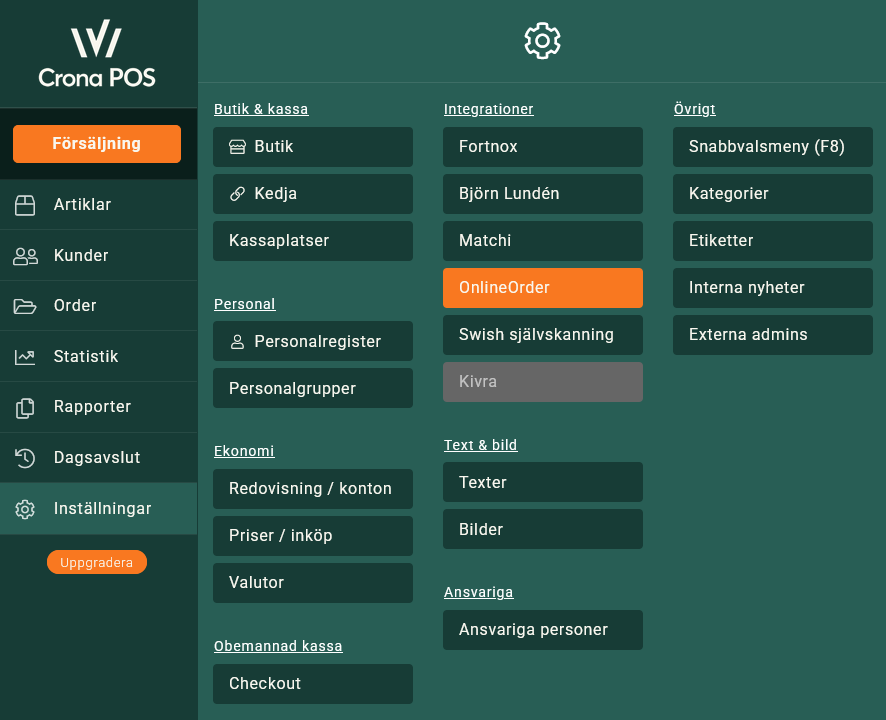The width and height of the screenshot is (886, 720).
Task: Click the Order folder icon
Action: coord(25,306)
